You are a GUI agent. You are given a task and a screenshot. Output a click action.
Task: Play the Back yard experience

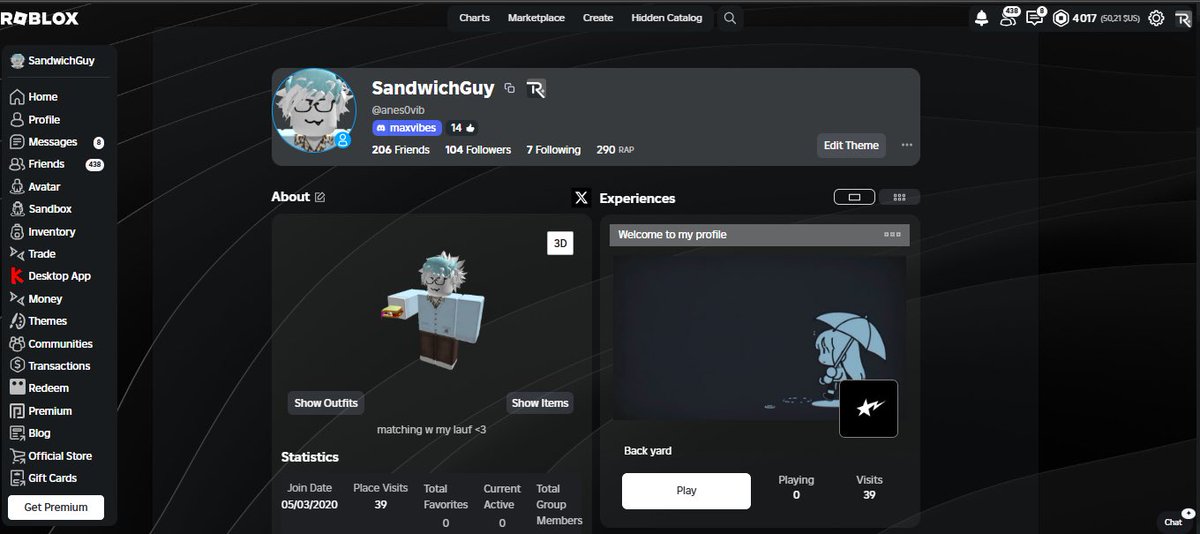[x=686, y=491]
